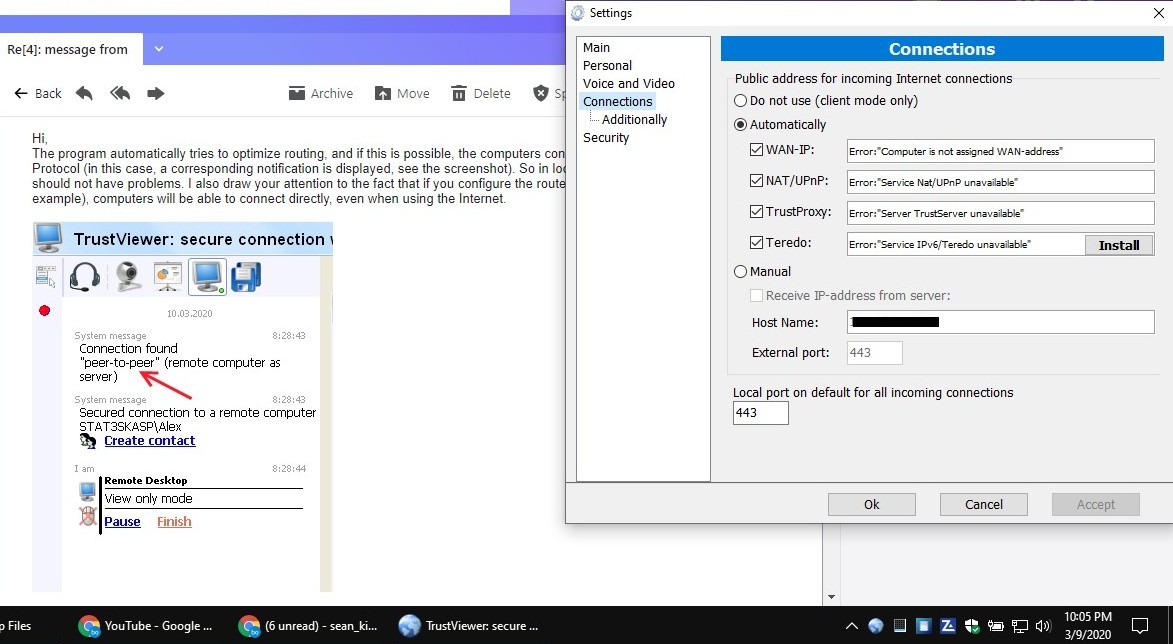Screen dimensions: 1173x644
Task: Select the Manual radio option
Action: click(x=762, y=272)
